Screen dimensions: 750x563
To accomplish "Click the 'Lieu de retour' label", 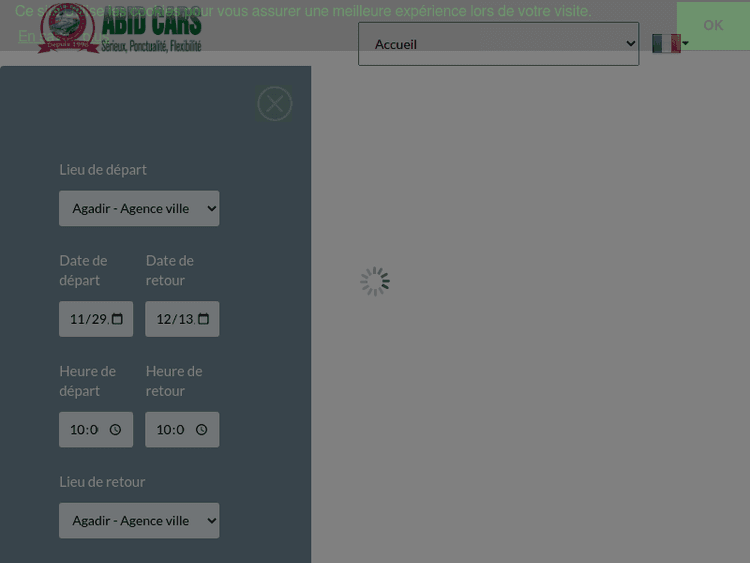I will (102, 482).
